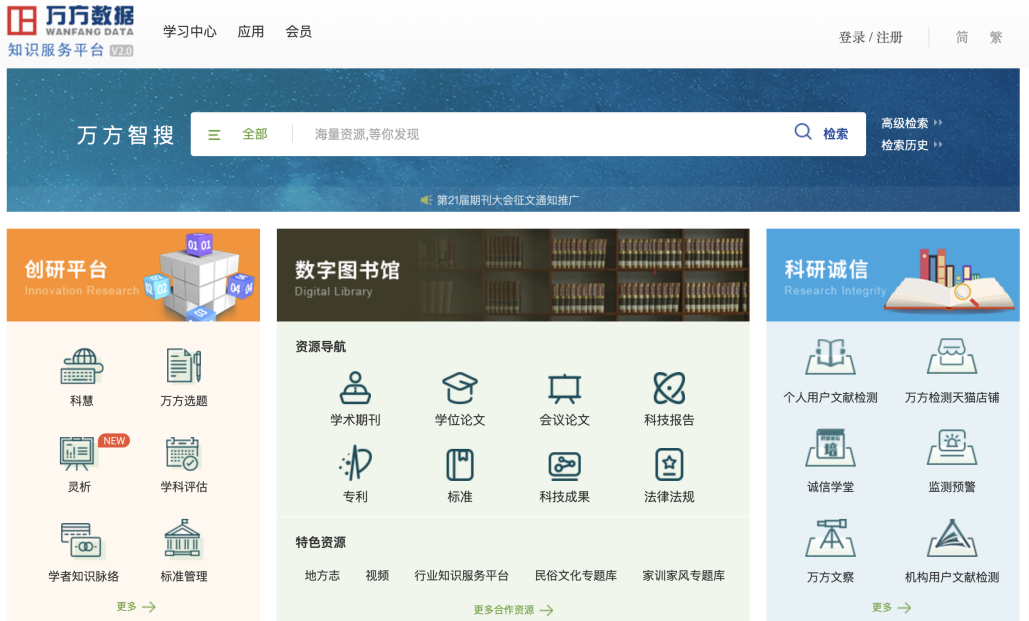Viewport: 1029px width, 621px height.
Task: Open the 万方选题 document-pen icon
Action: (x=184, y=366)
